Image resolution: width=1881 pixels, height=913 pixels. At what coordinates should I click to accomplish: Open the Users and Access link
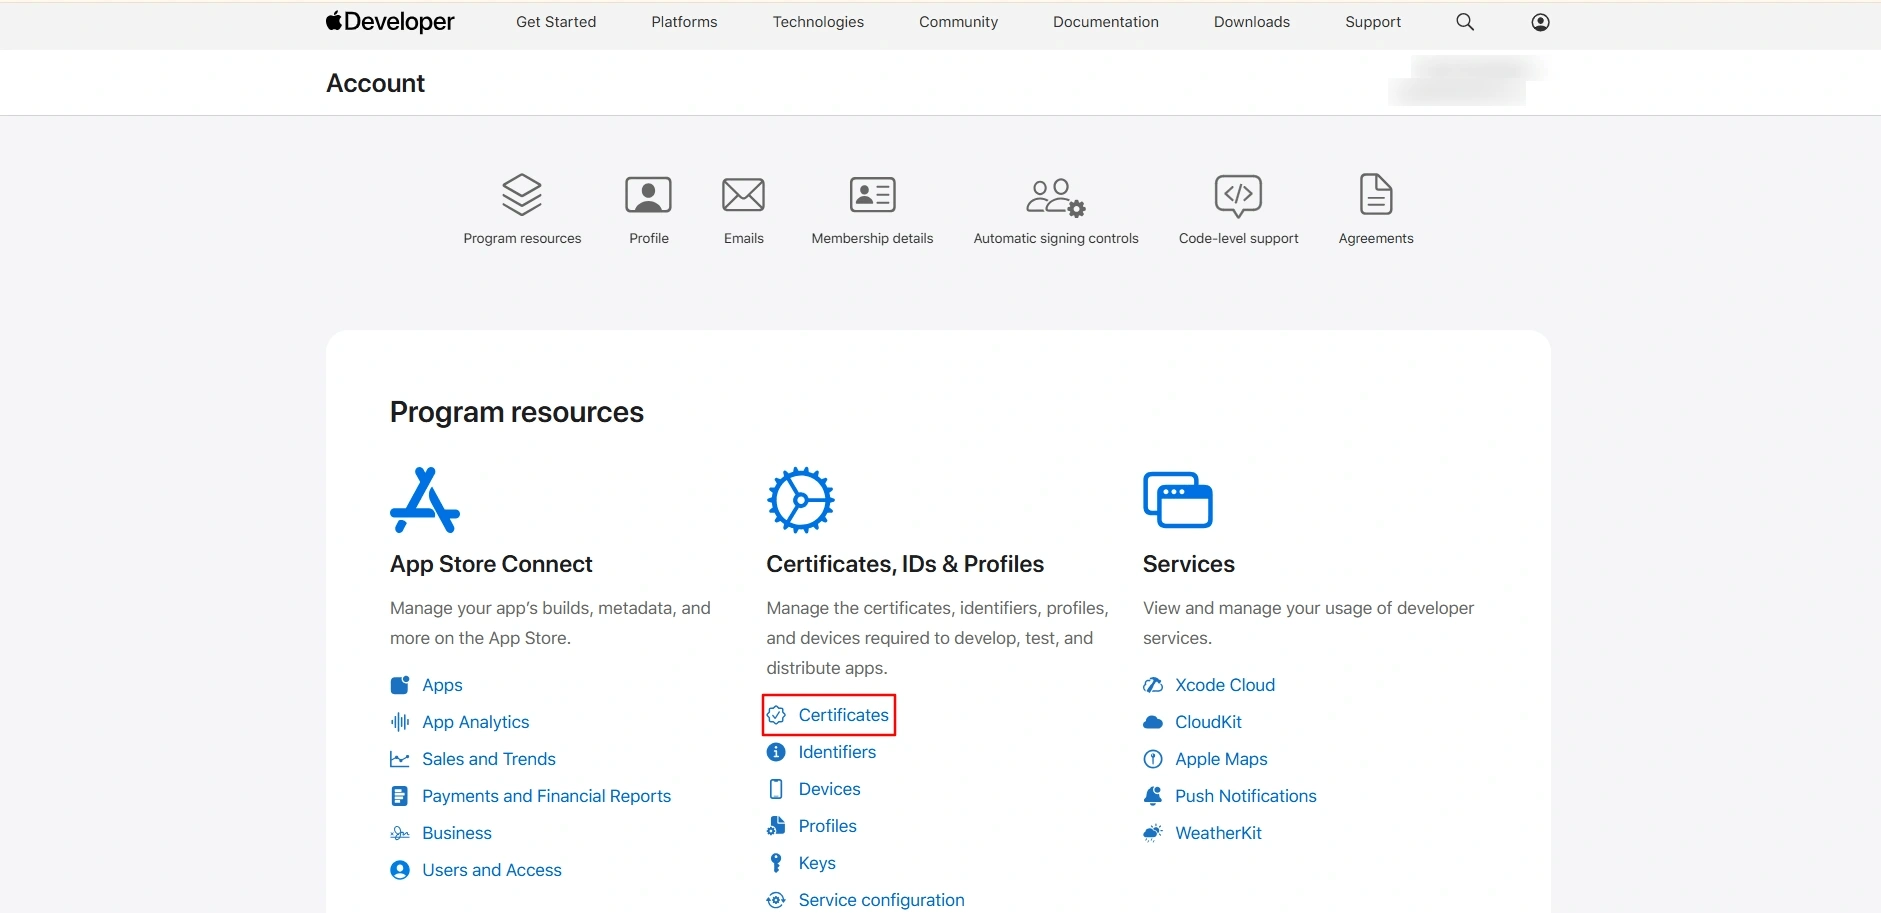point(492,870)
